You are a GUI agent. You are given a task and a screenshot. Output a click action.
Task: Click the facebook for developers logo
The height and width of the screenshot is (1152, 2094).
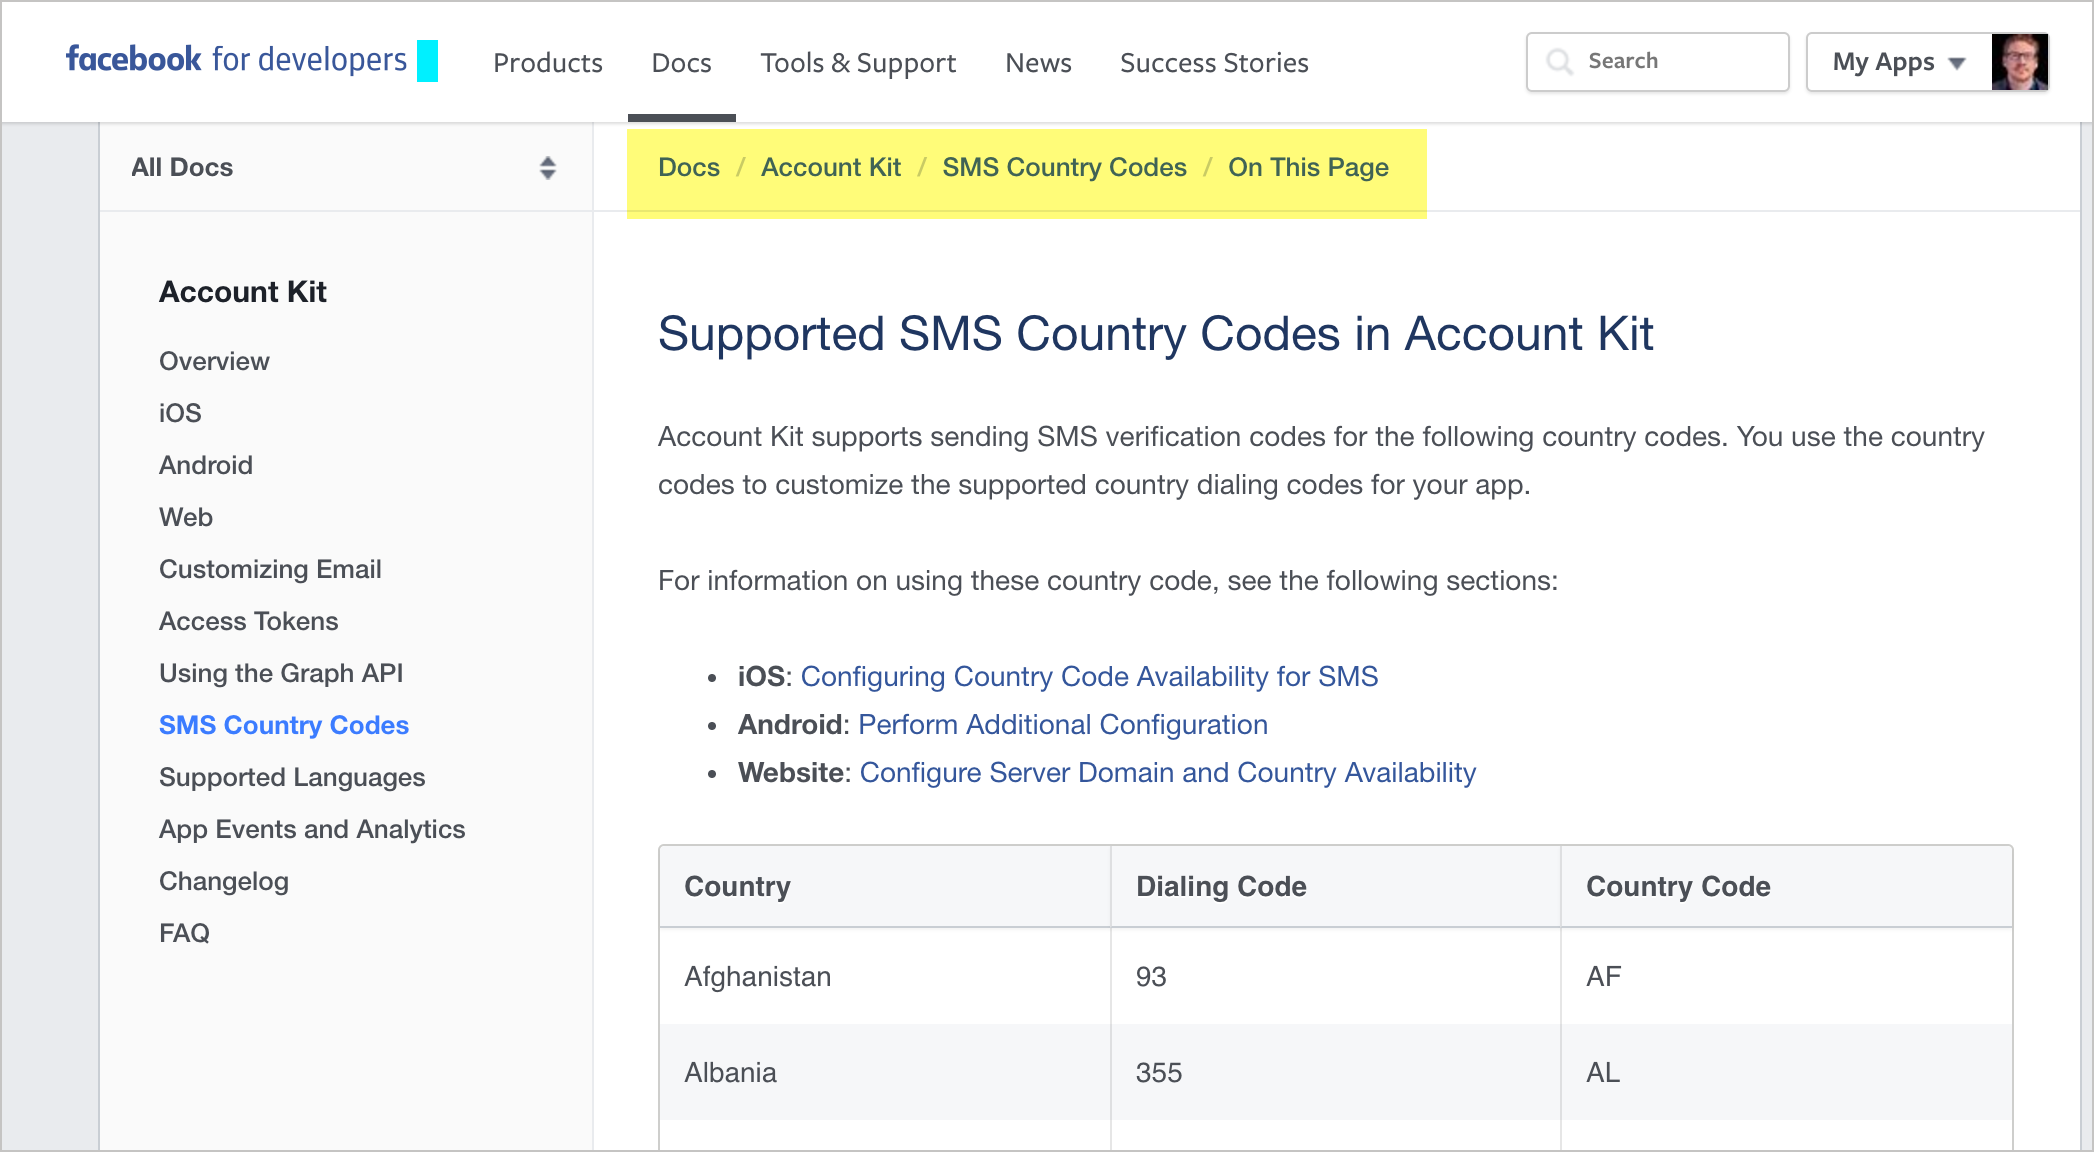(x=237, y=60)
